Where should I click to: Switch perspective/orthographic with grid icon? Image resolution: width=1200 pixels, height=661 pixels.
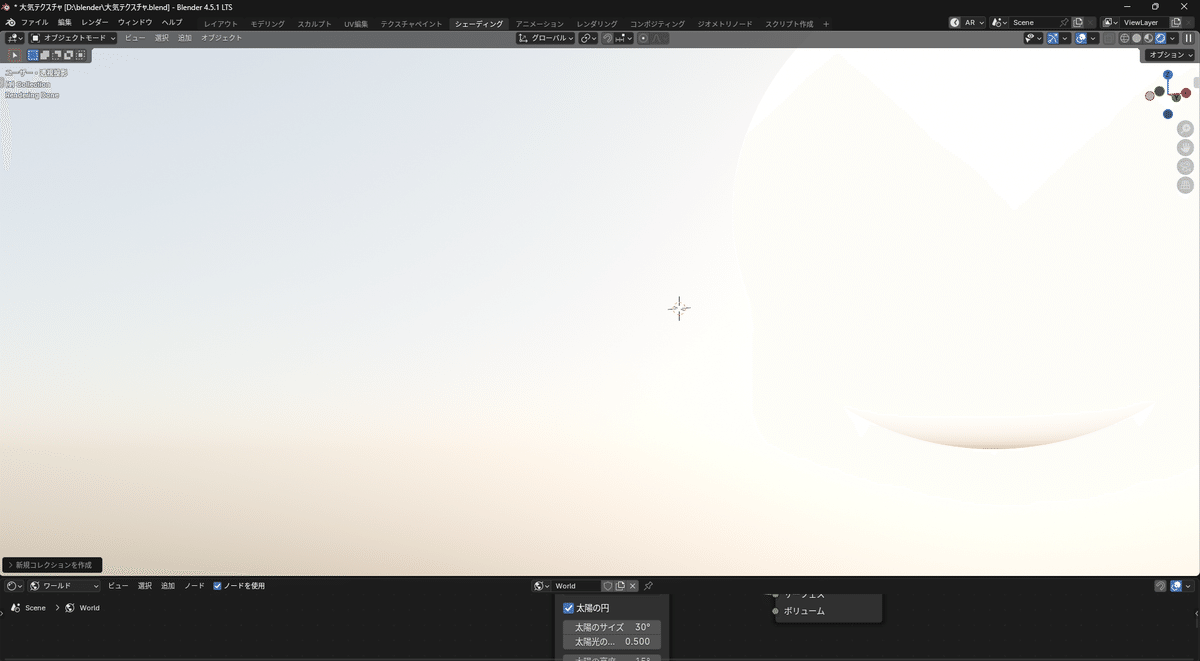point(1185,185)
